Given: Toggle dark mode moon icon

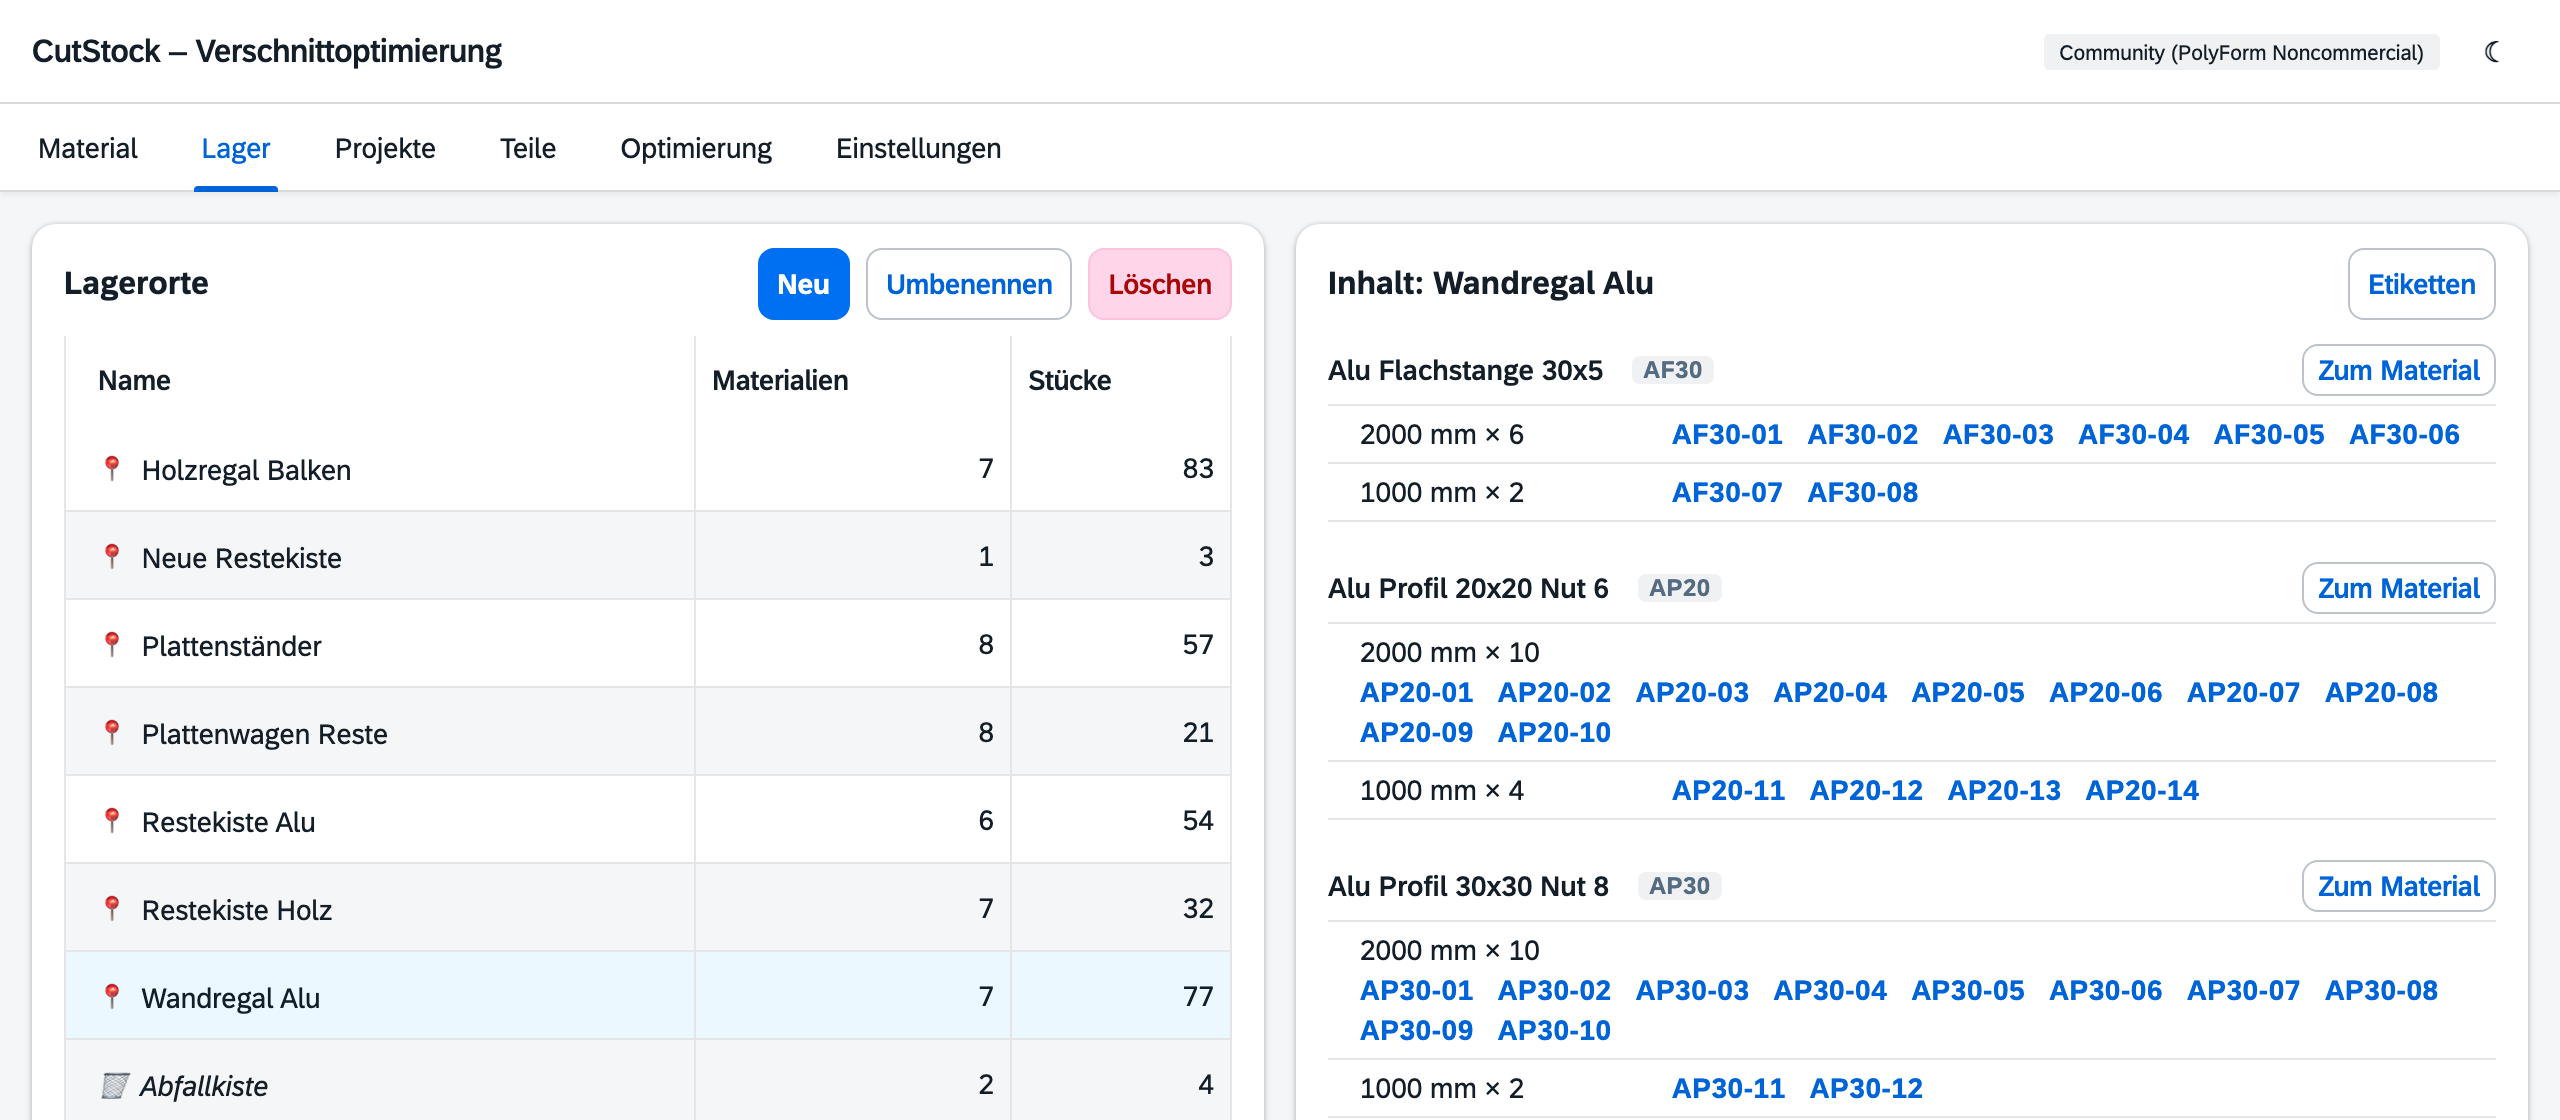Looking at the screenshot, I should [2492, 52].
